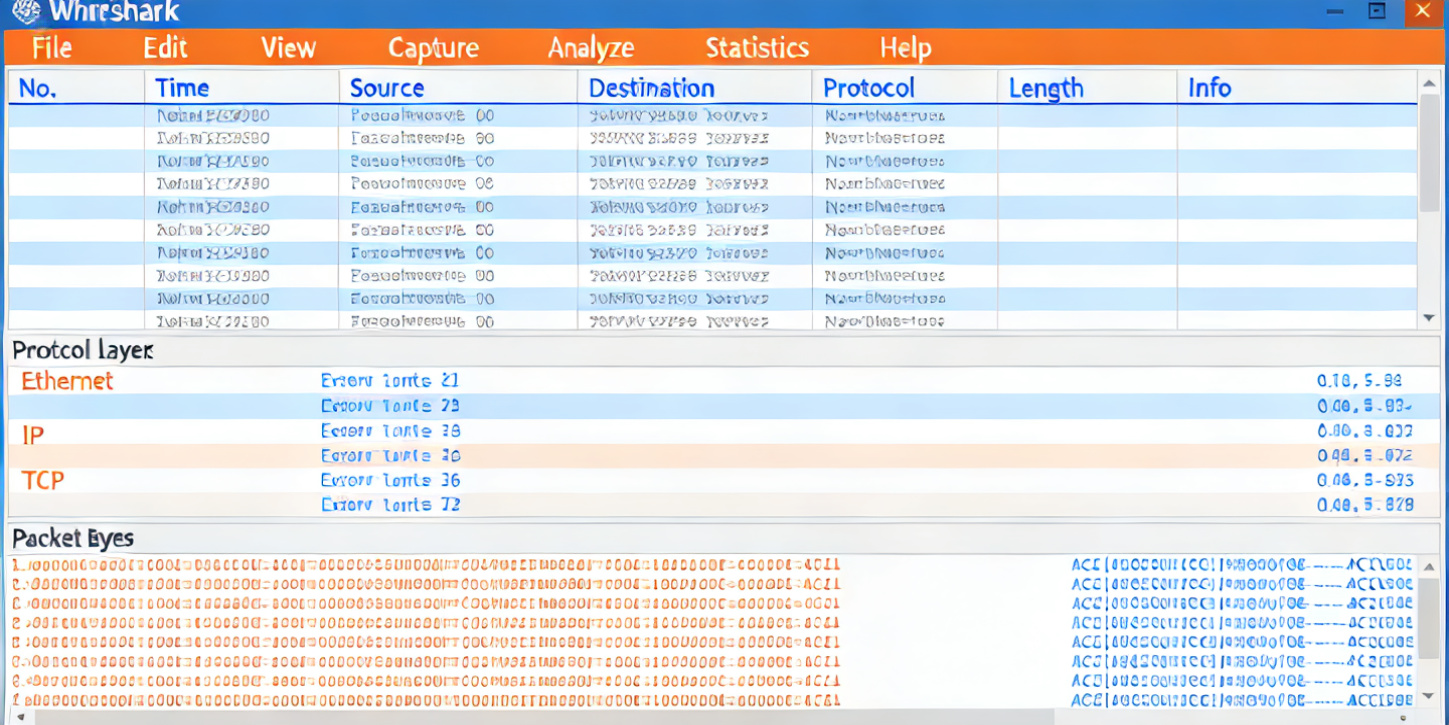Open the Analyze menu
1449x725 pixels.
(x=591, y=48)
